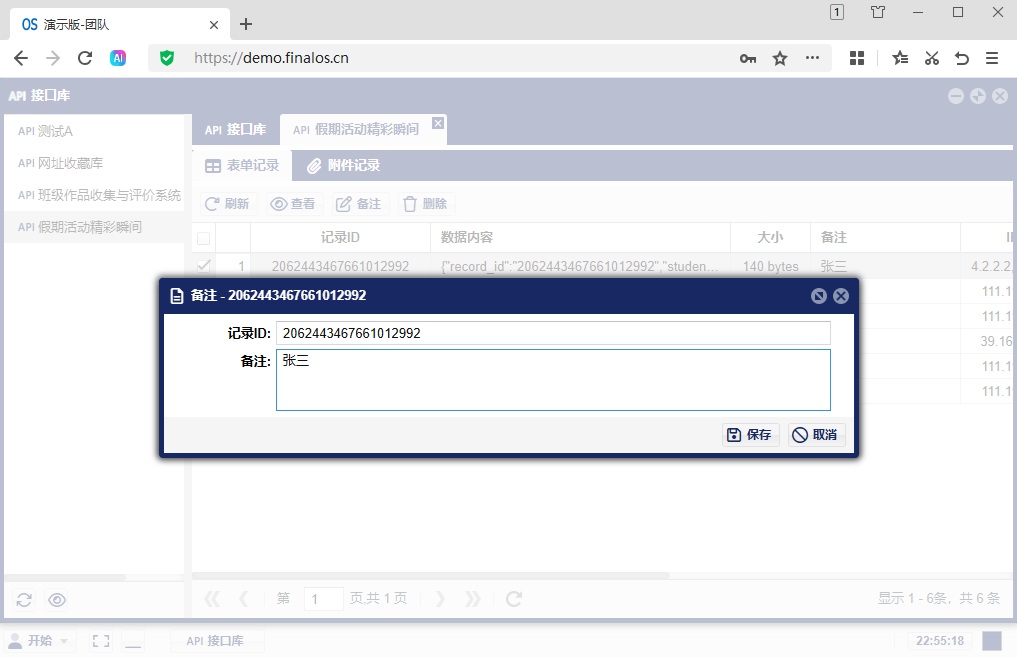Close the API 接口库 inner window

click(1000, 96)
